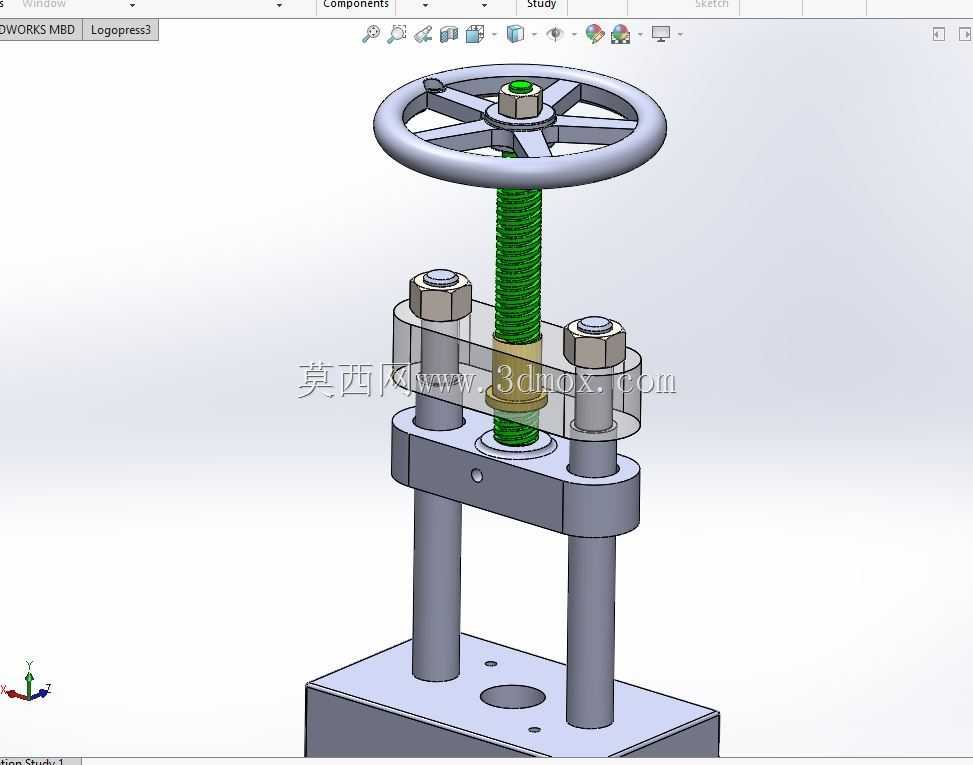Click the Study toolbar label
The height and width of the screenshot is (765, 973).
tap(541, 4)
